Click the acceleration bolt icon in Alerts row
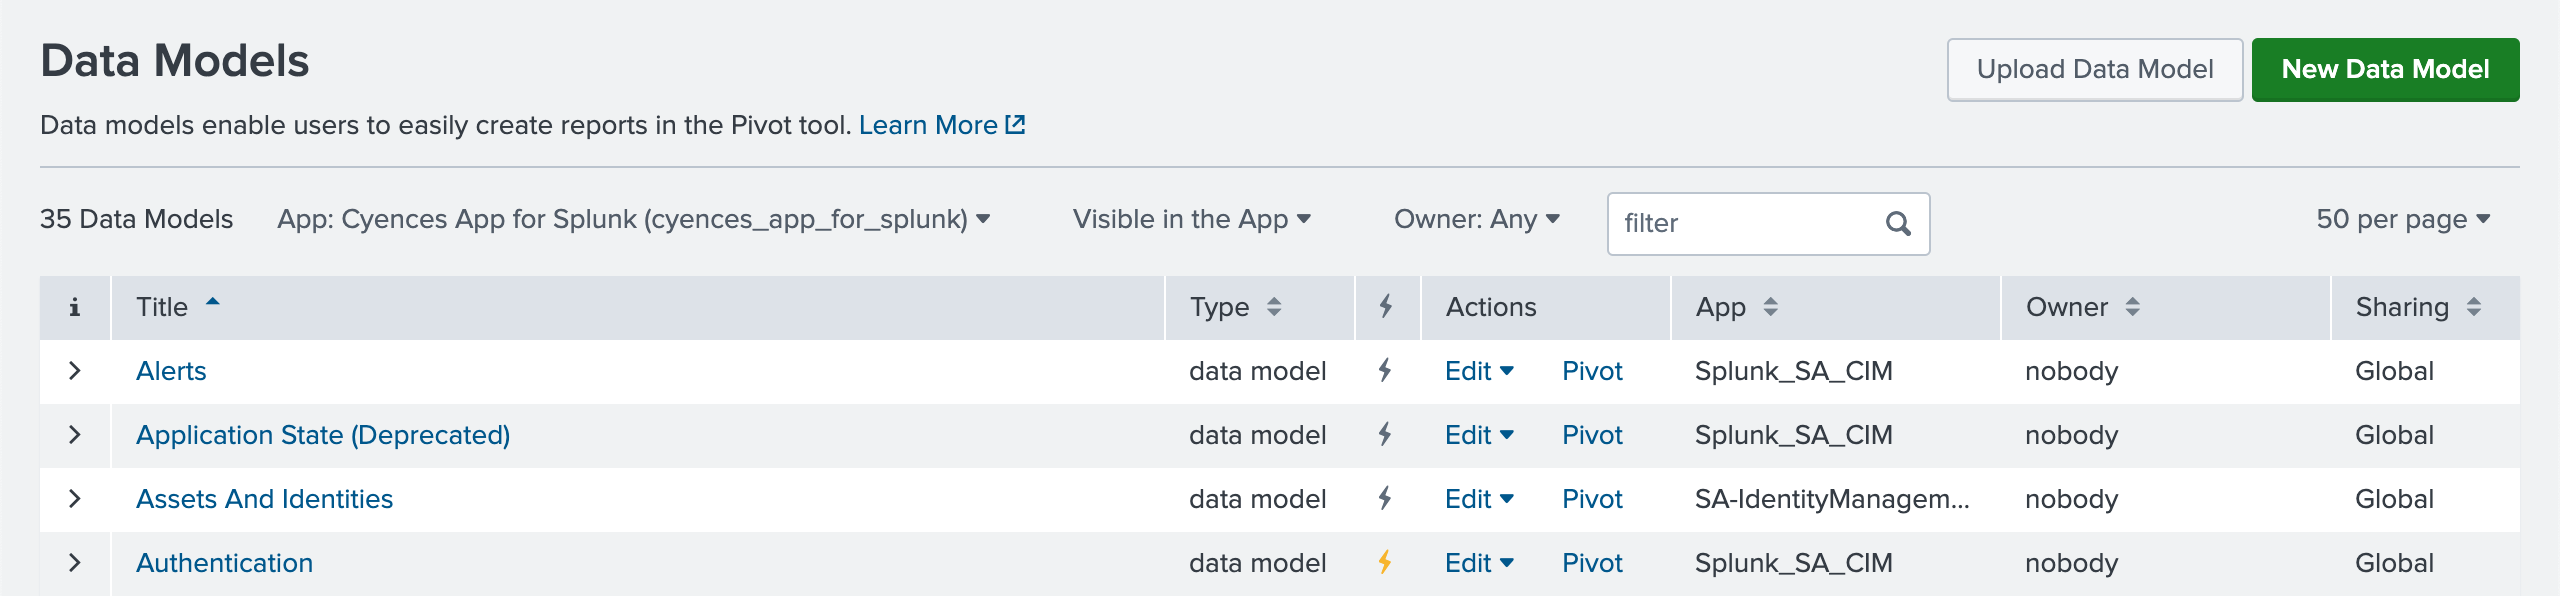Image resolution: width=2560 pixels, height=596 pixels. [1385, 370]
